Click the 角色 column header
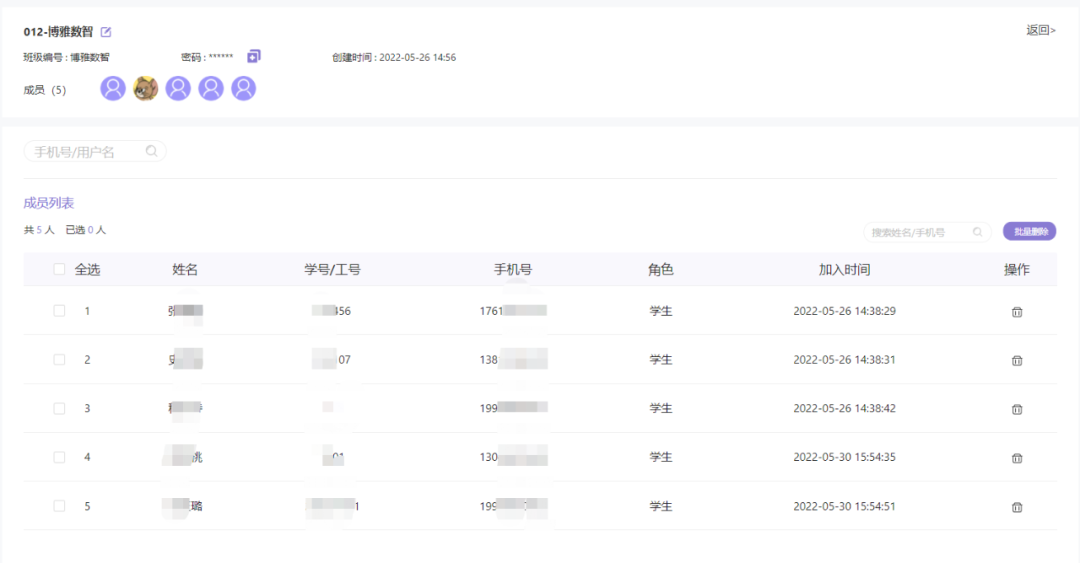1080x563 pixels. tap(661, 269)
